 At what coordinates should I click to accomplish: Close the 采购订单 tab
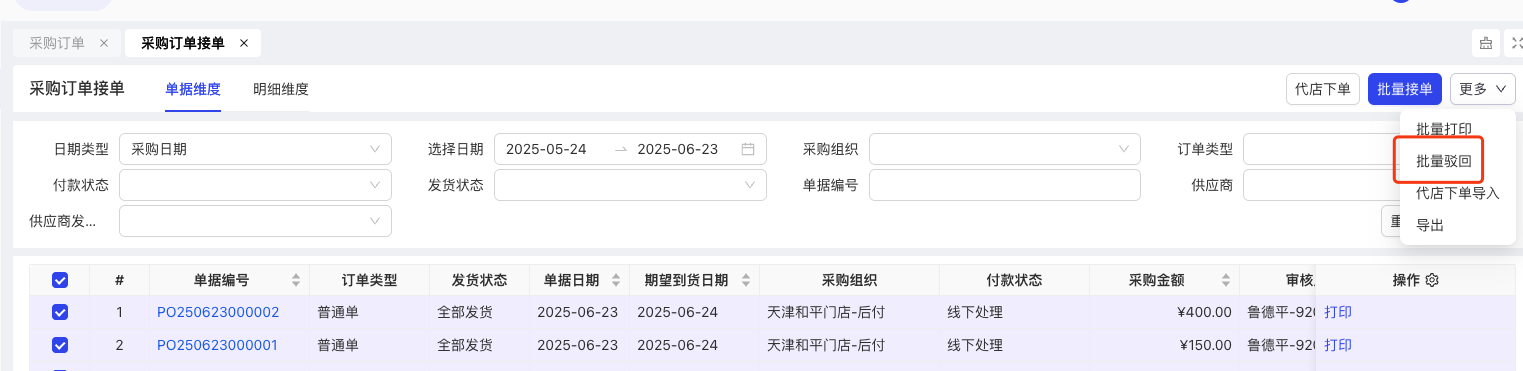point(103,43)
